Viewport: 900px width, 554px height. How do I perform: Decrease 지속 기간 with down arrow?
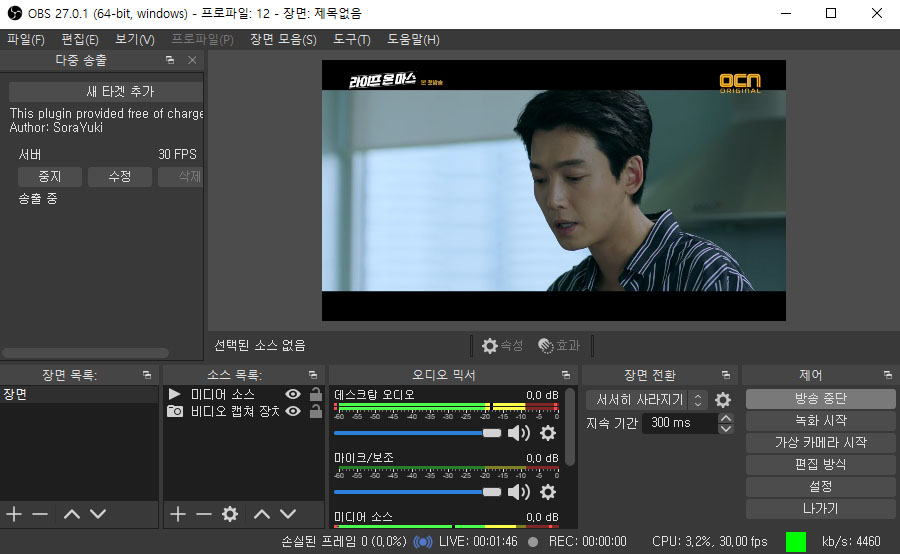tap(726, 428)
